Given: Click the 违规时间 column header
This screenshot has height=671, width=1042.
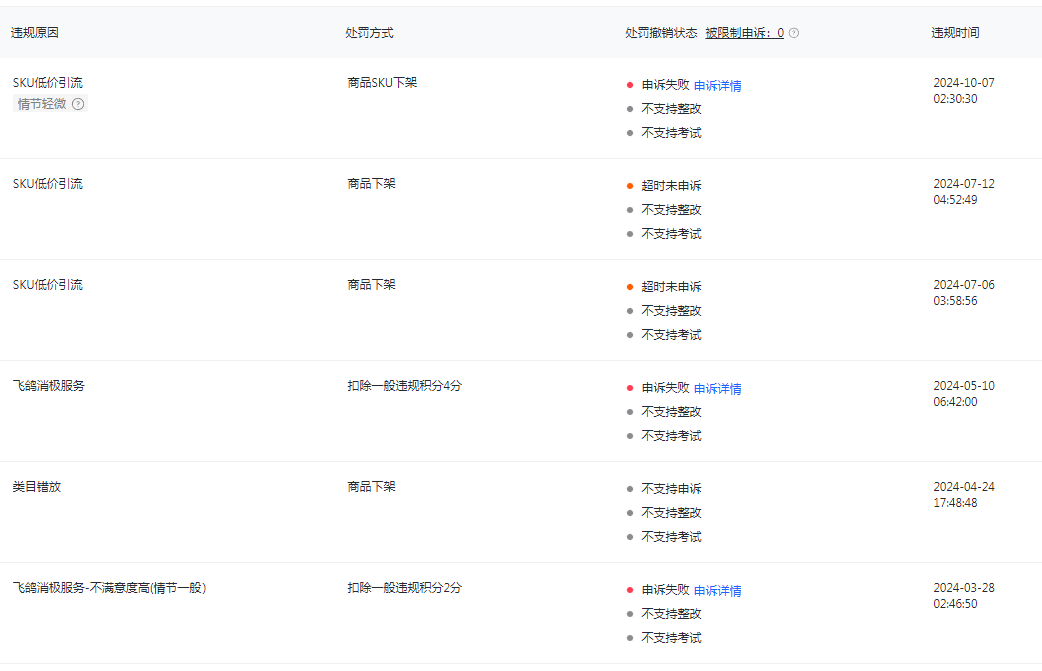Looking at the screenshot, I should [x=955, y=33].
